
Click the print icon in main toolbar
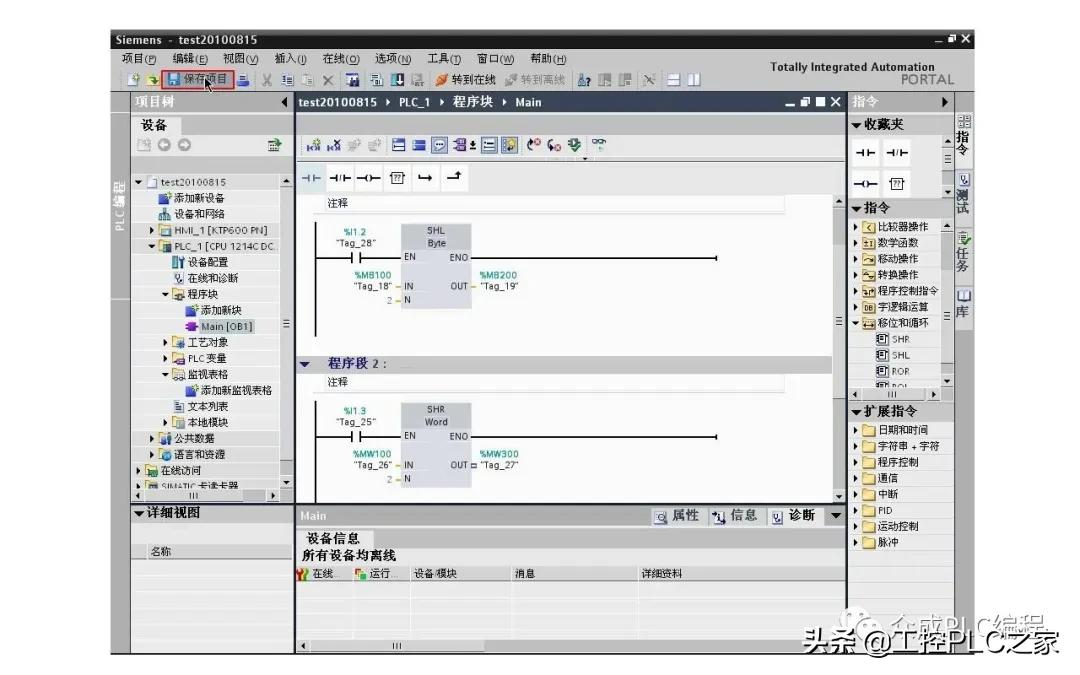click(243, 80)
